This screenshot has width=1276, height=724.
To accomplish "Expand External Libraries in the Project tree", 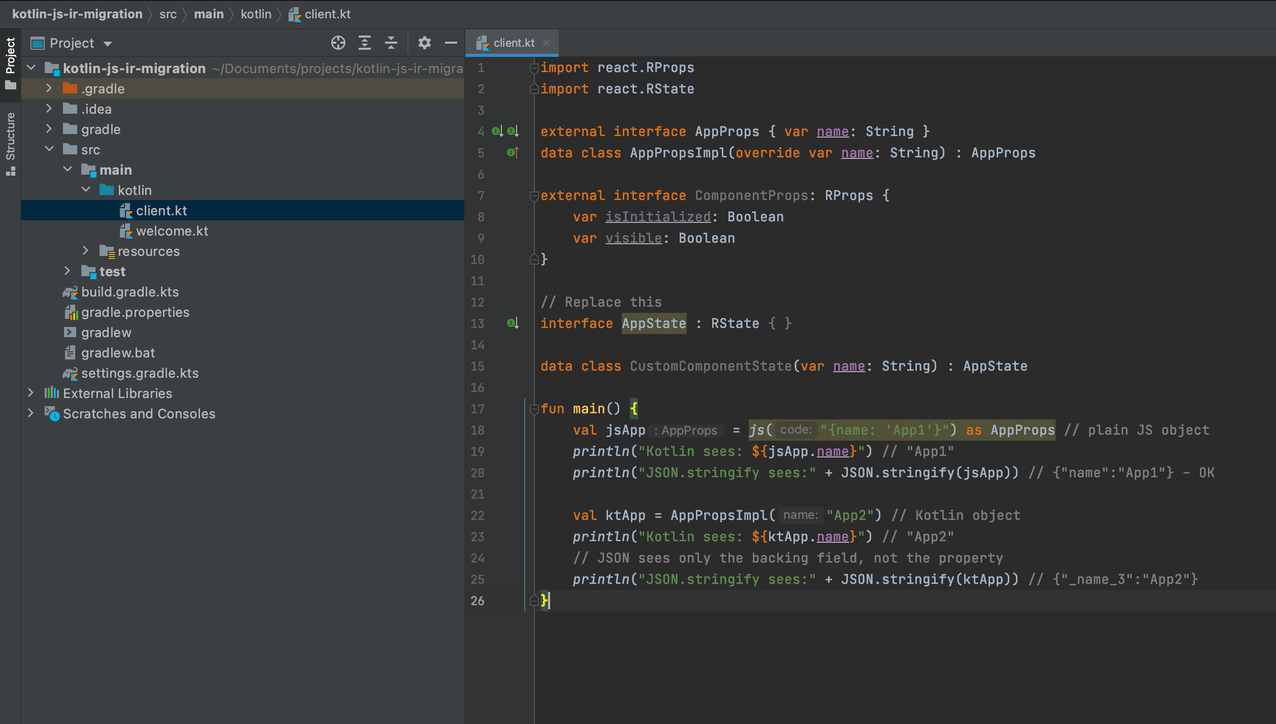I will (x=30, y=393).
